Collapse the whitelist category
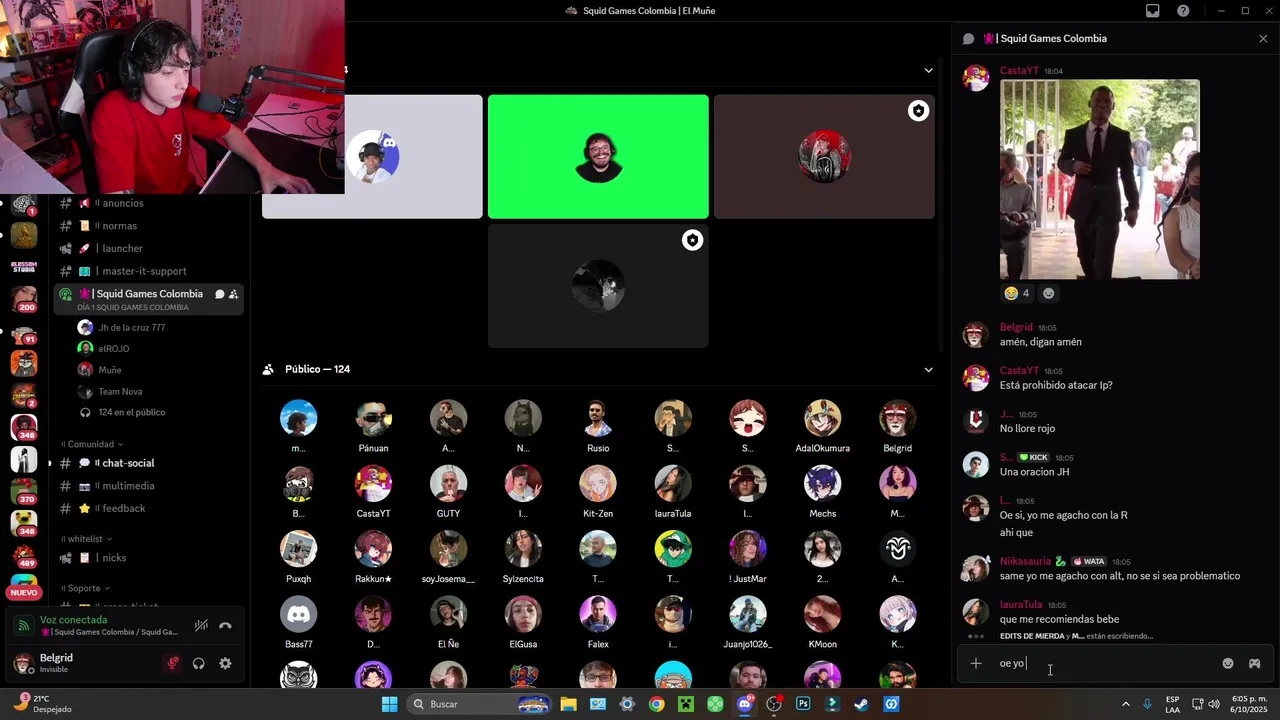 click(88, 539)
